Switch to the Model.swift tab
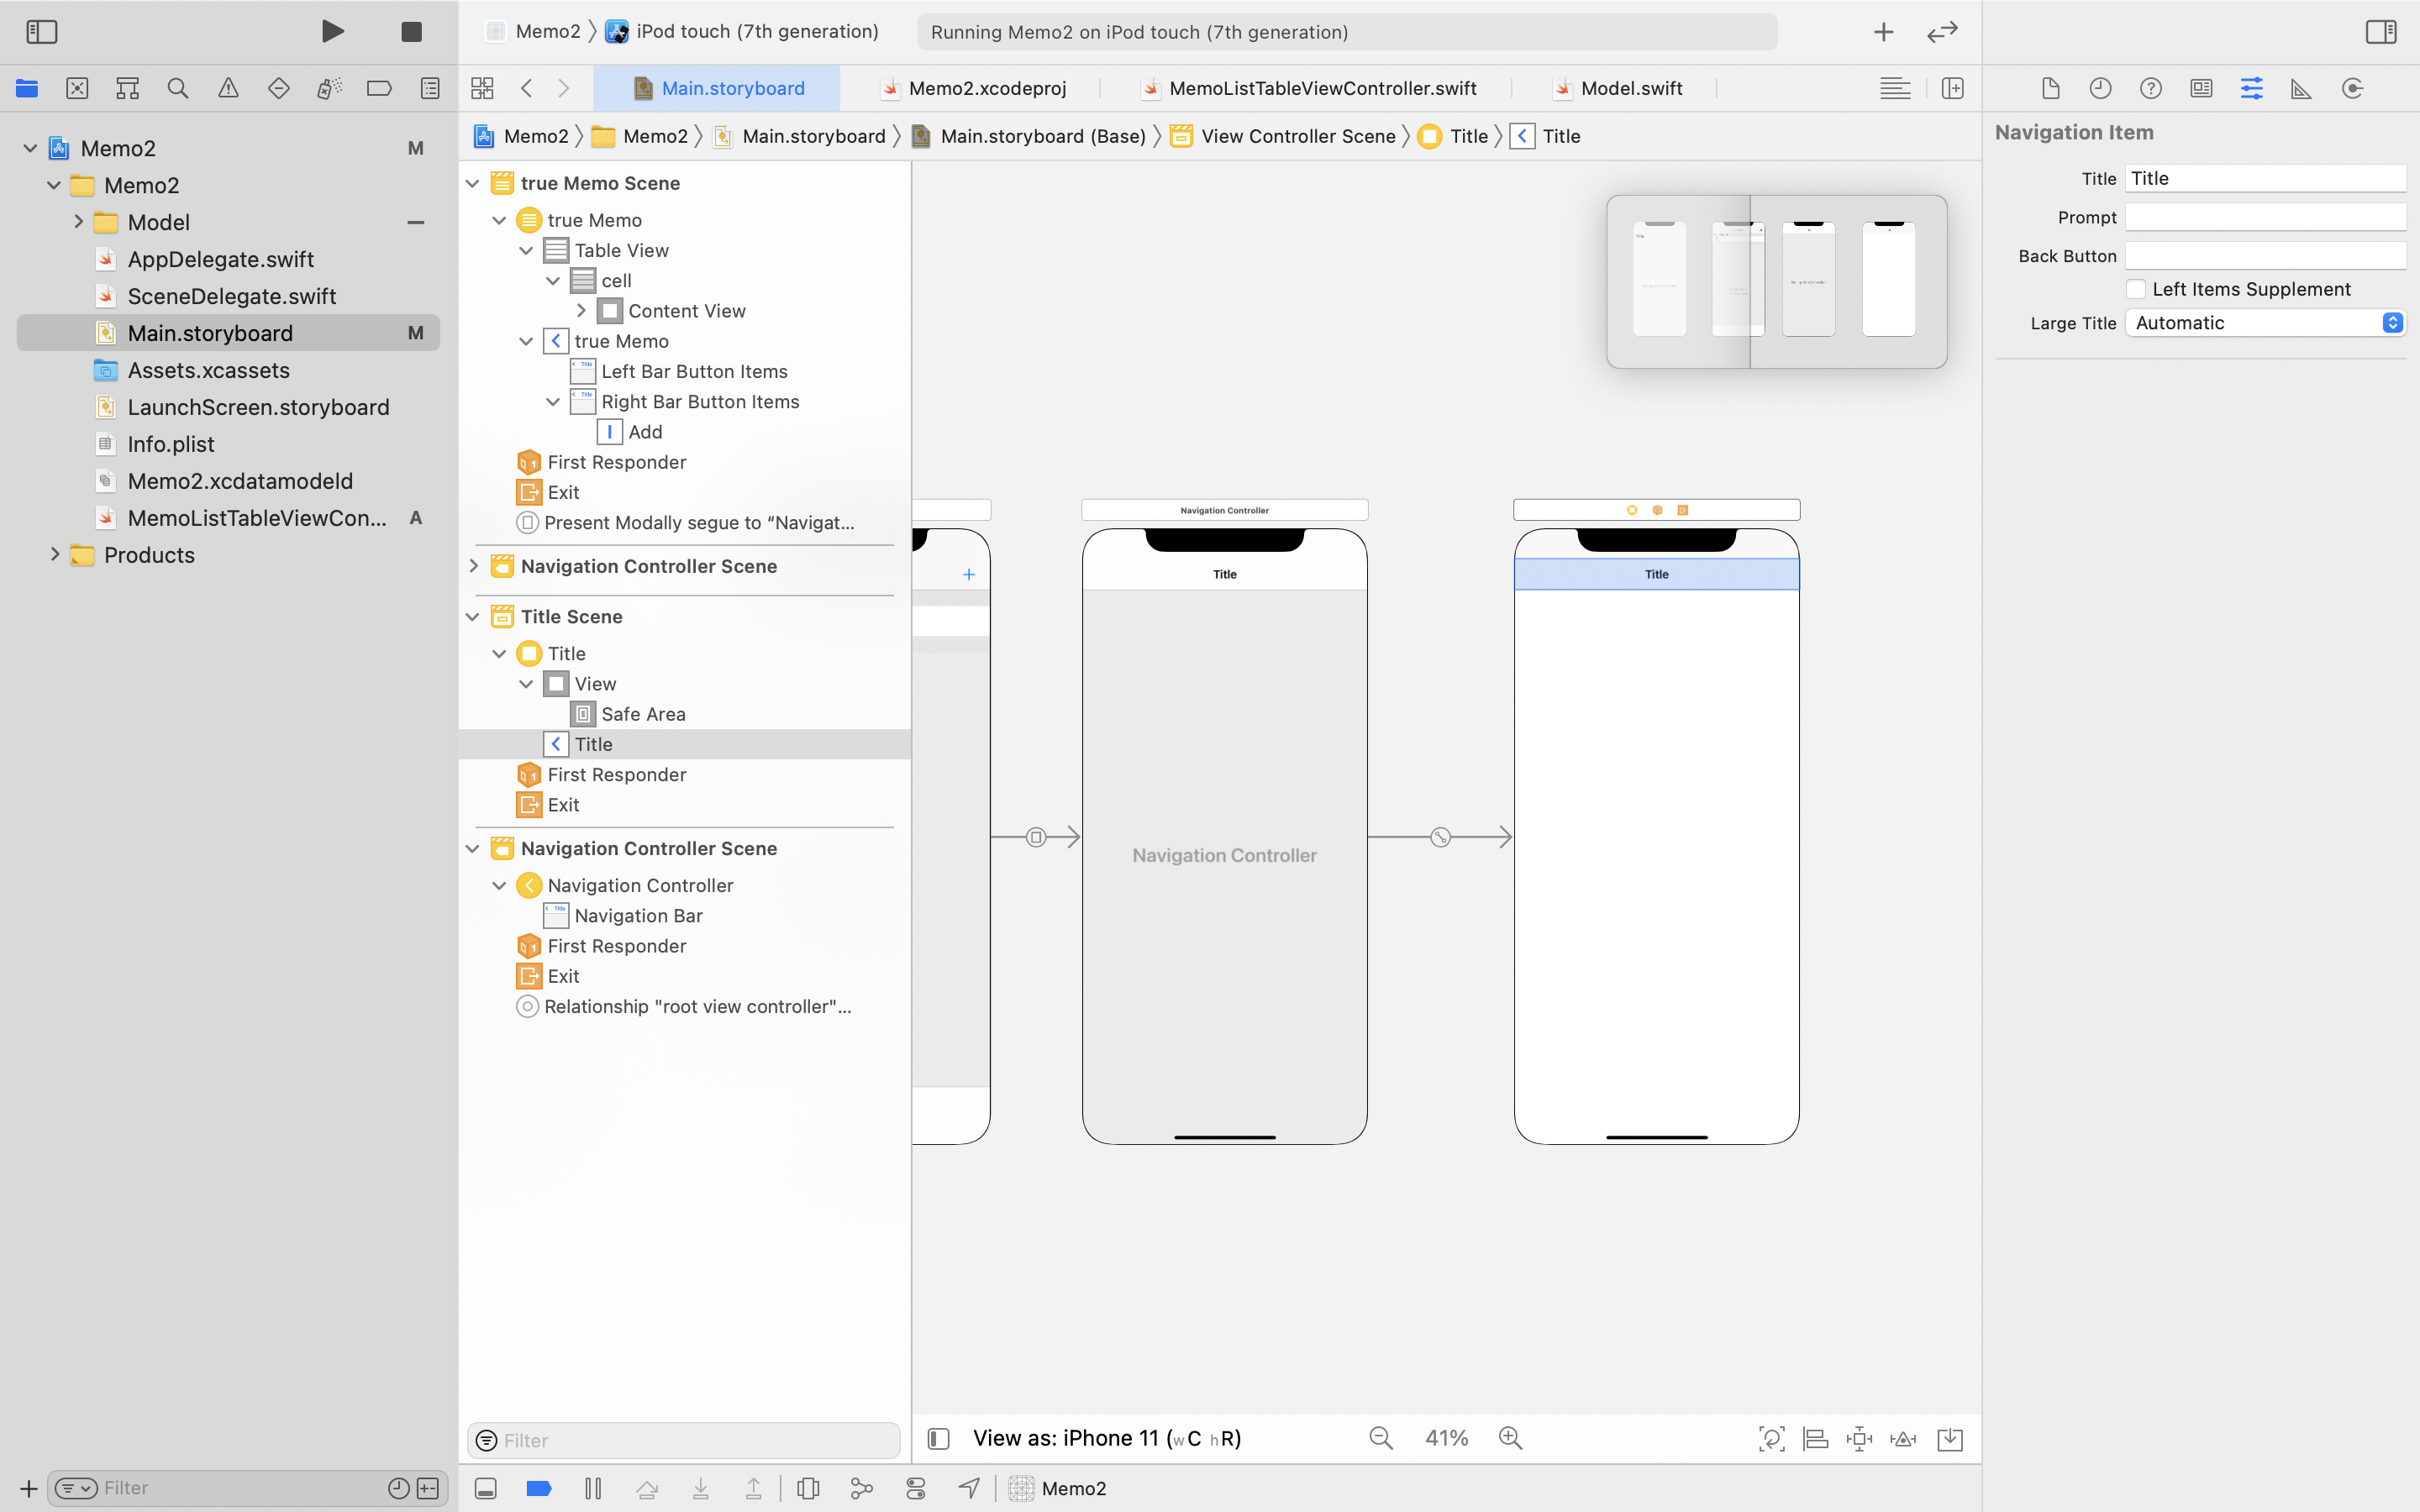Screen dimensions: 2420x1512 click(x=1631, y=88)
